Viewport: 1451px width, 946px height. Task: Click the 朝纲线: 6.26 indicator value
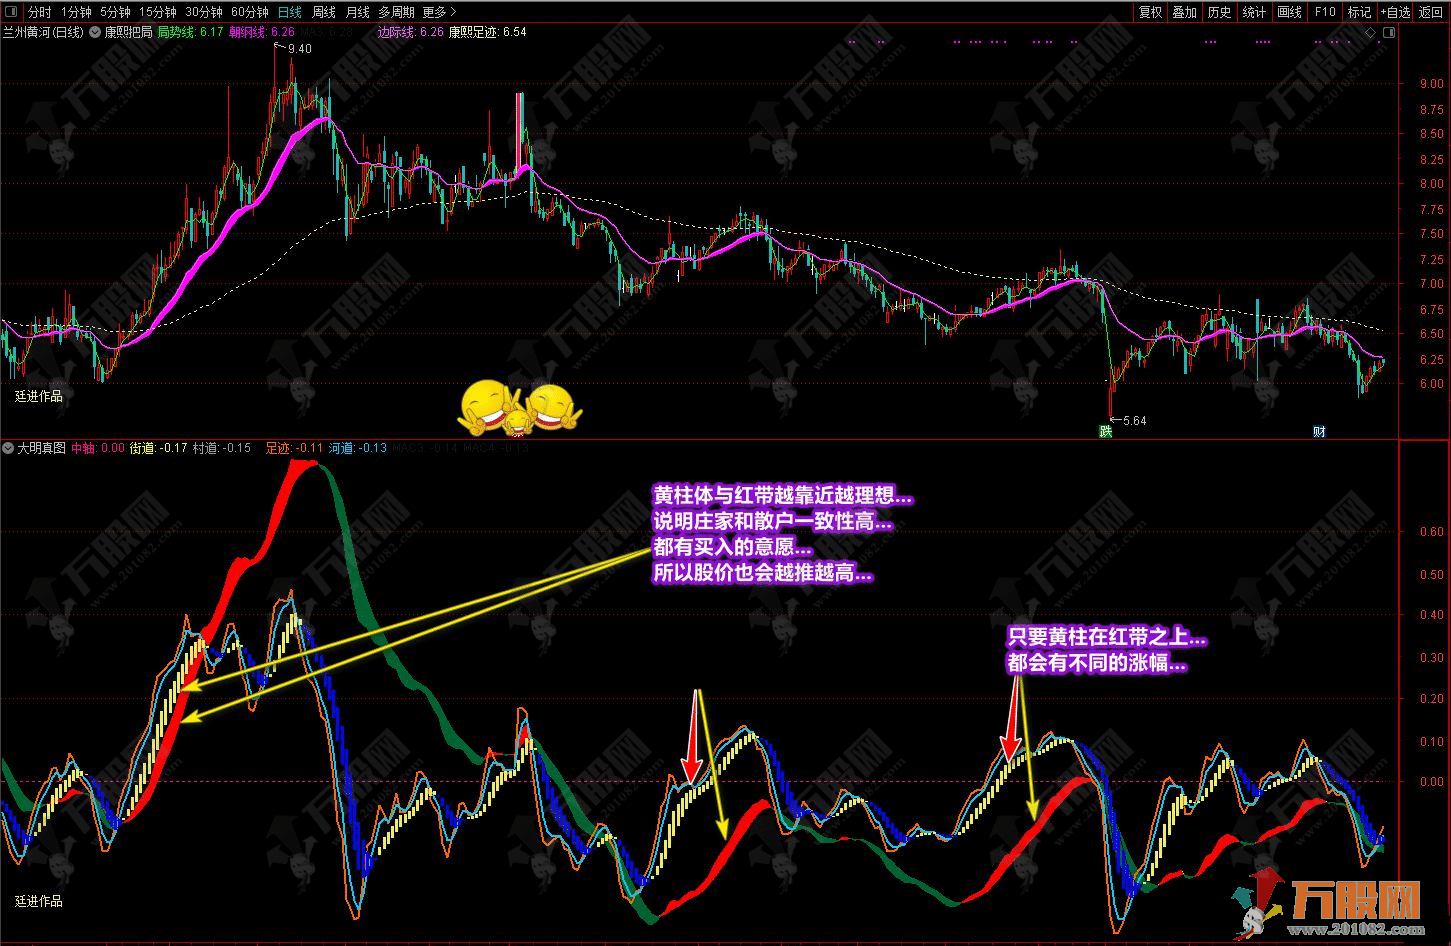click(x=262, y=32)
